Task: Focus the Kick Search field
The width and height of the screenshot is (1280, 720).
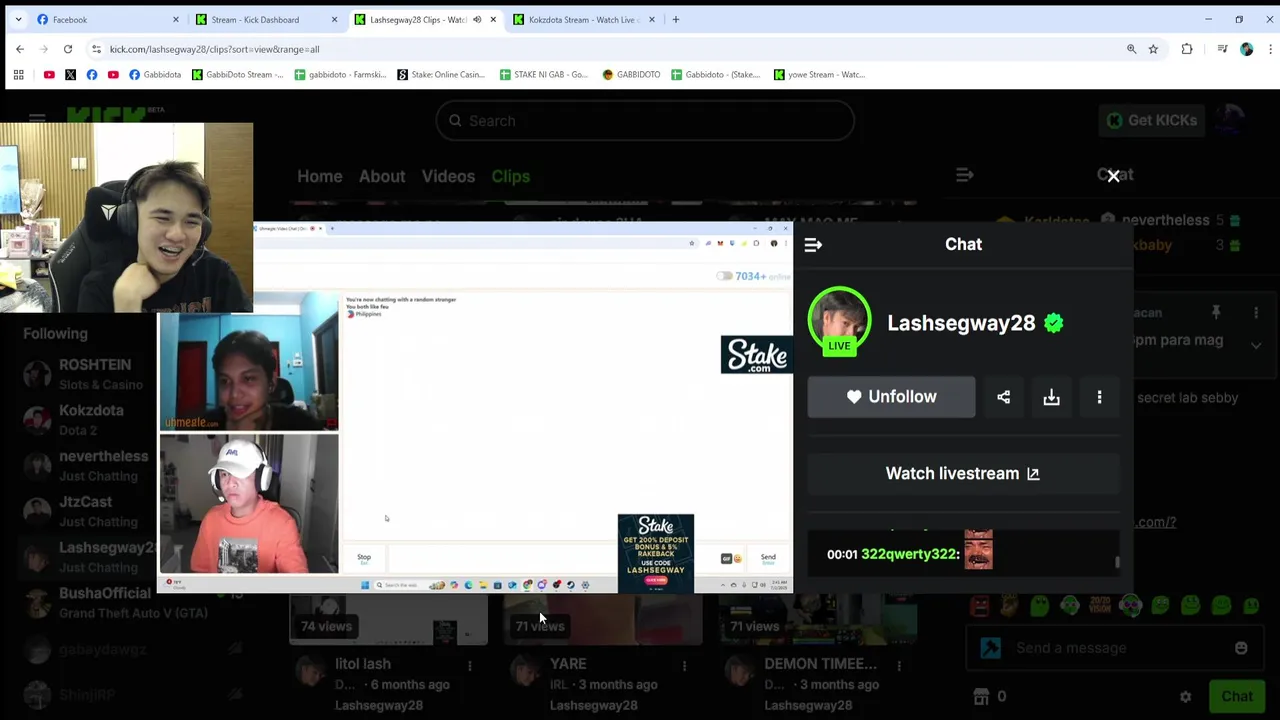Action: [x=645, y=121]
